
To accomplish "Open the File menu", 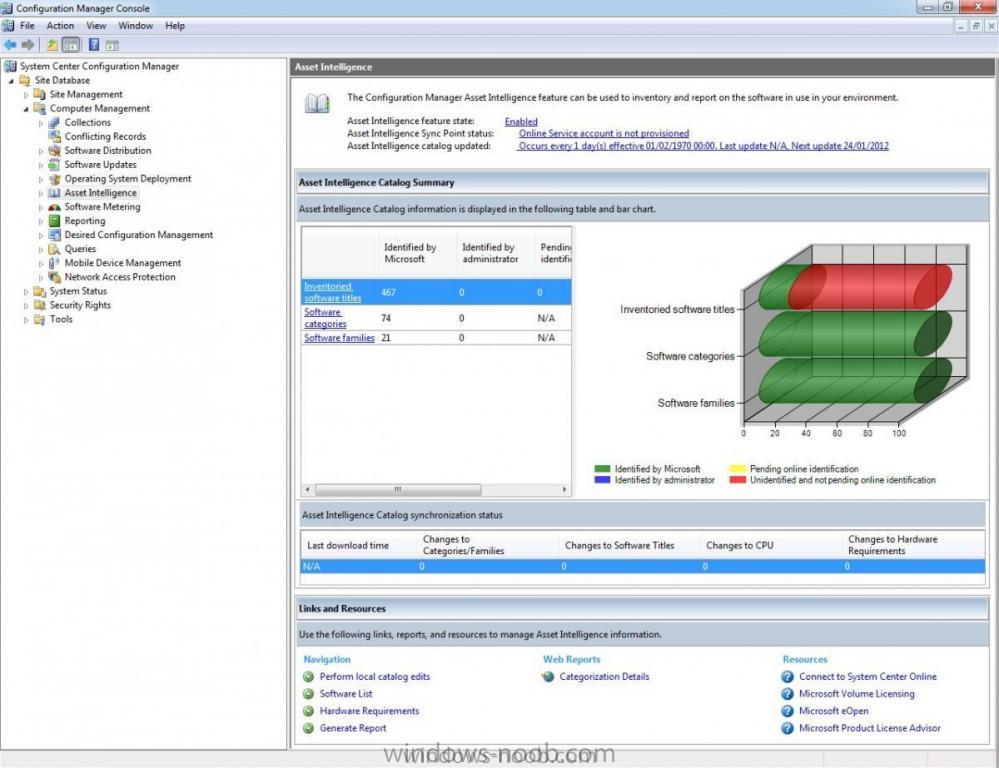I will click(27, 25).
